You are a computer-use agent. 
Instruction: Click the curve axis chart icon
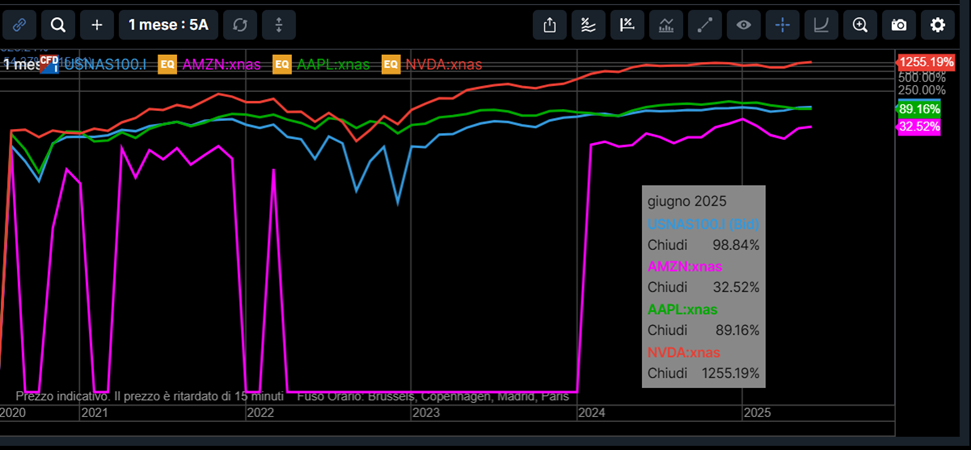(821, 25)
